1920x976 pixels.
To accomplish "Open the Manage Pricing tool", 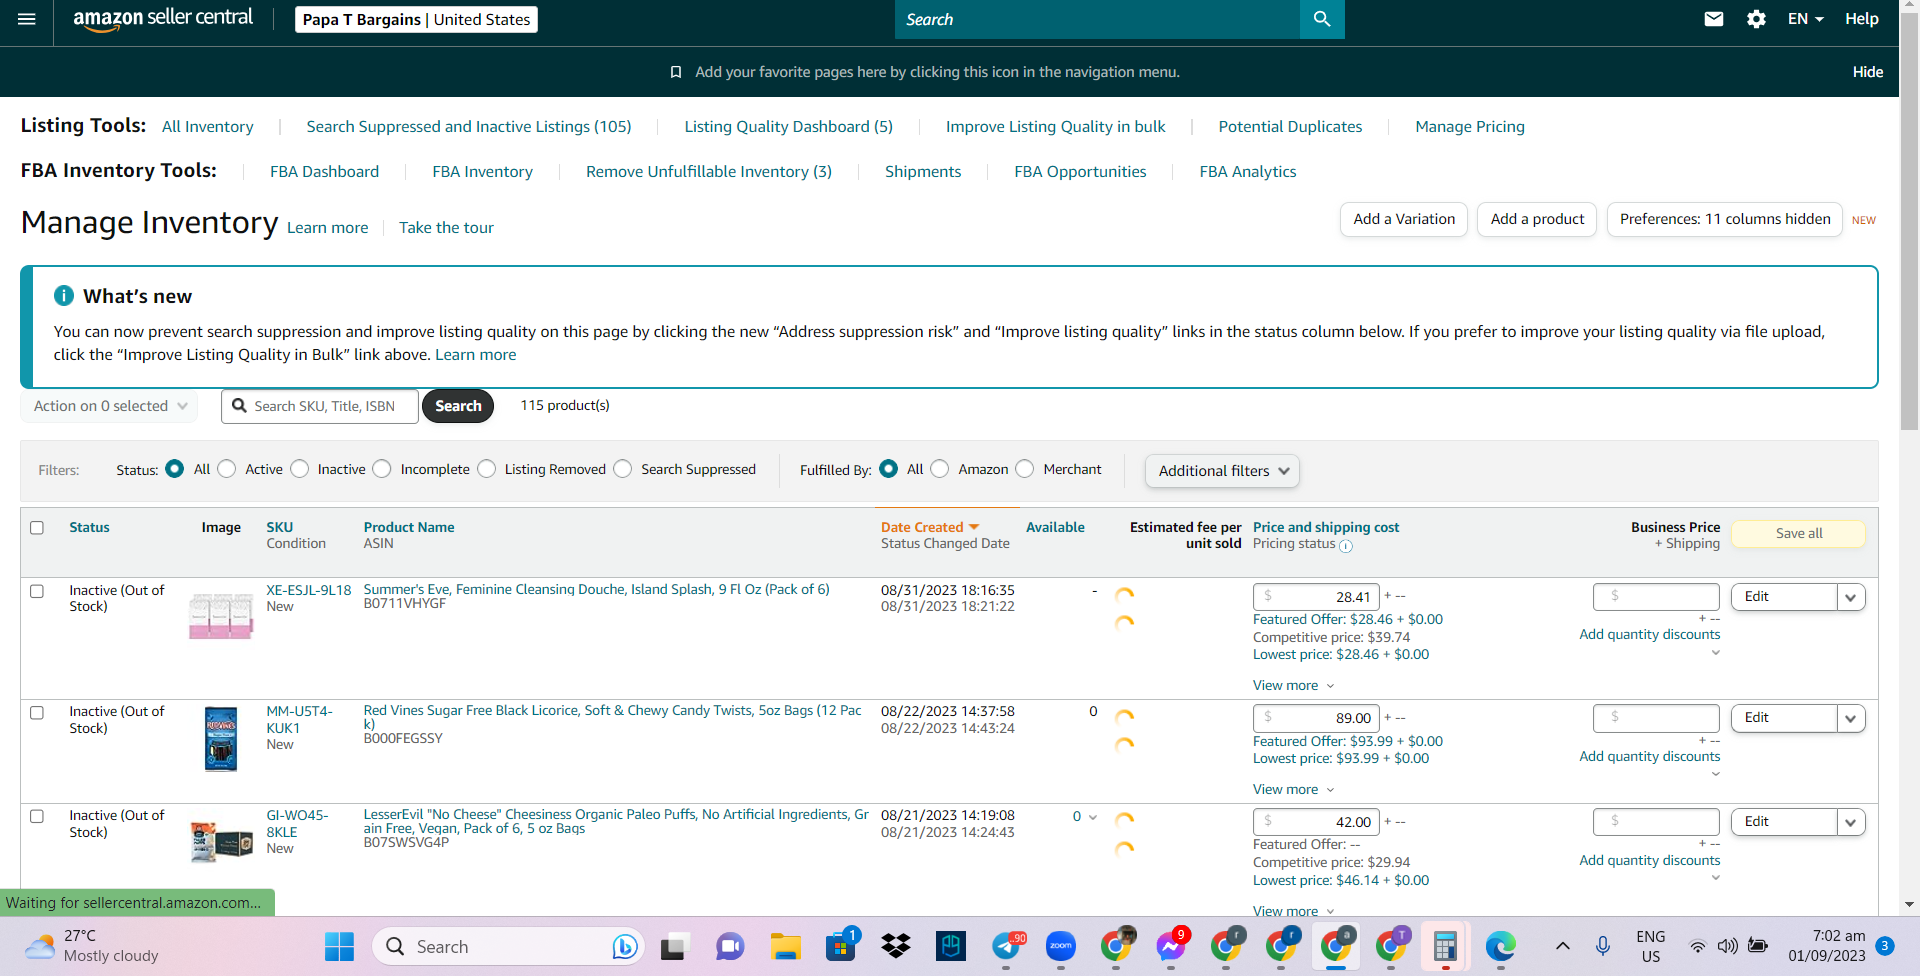I will coord(1470,127).
